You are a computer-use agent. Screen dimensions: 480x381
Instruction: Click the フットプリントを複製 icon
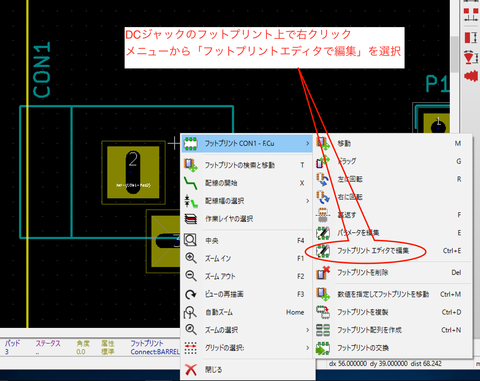pyautogui.click(x=323, y=312)
